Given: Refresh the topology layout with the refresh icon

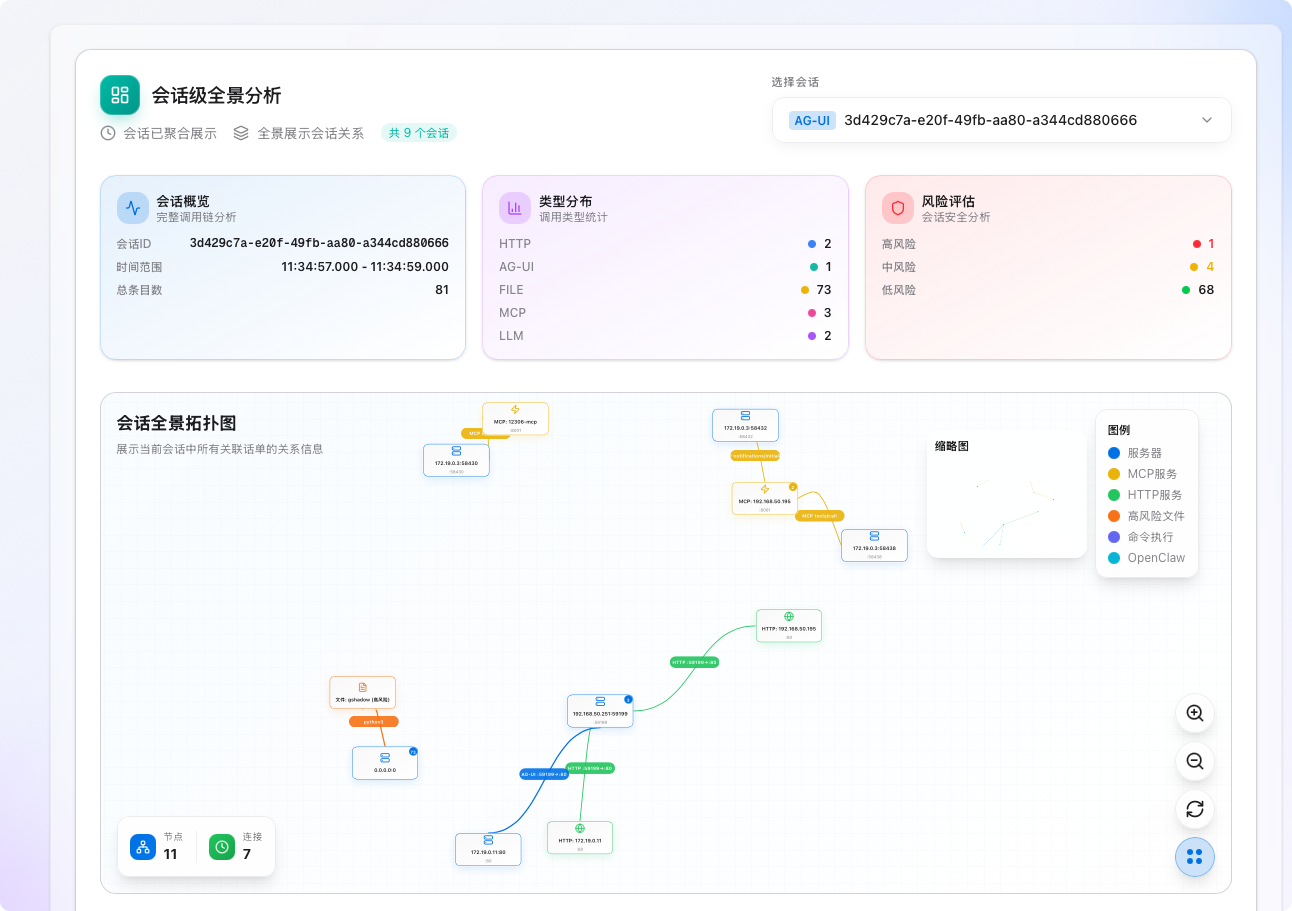Looking at the screenshot, I should tap(1194, 809).
